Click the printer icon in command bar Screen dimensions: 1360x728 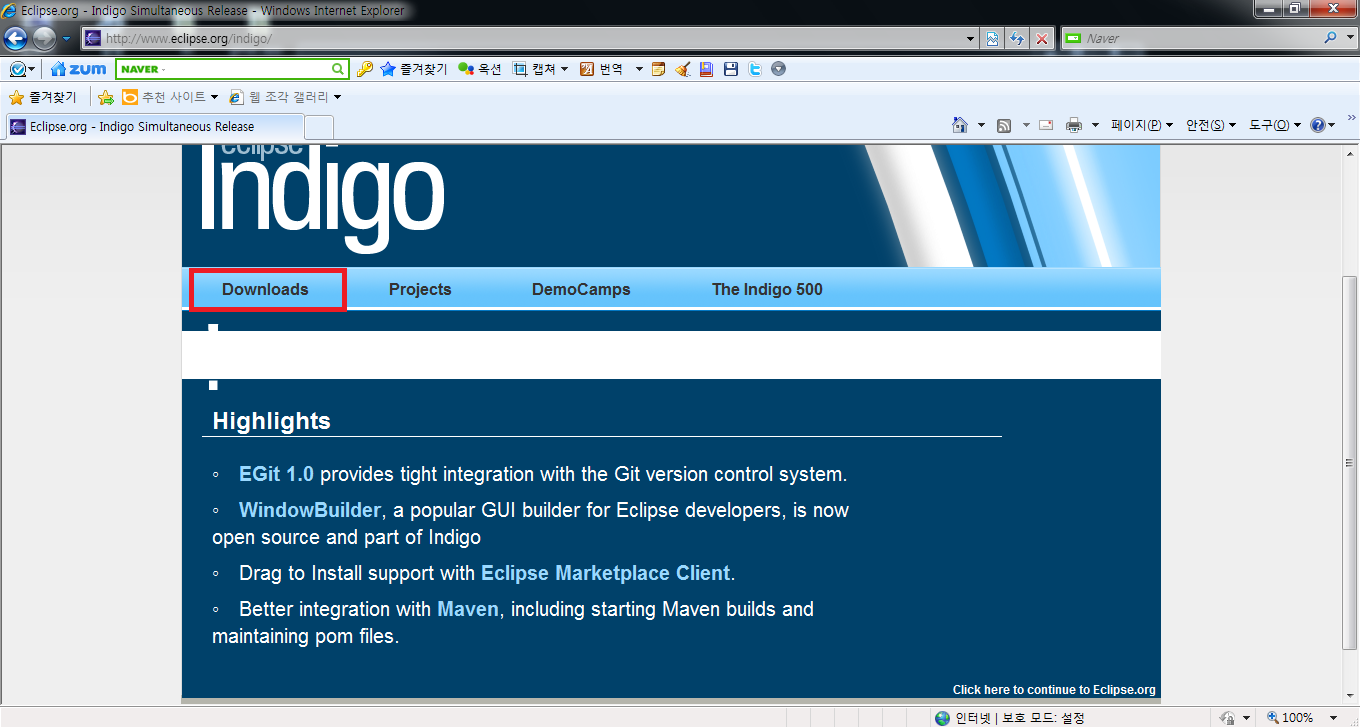(1074, 125)
